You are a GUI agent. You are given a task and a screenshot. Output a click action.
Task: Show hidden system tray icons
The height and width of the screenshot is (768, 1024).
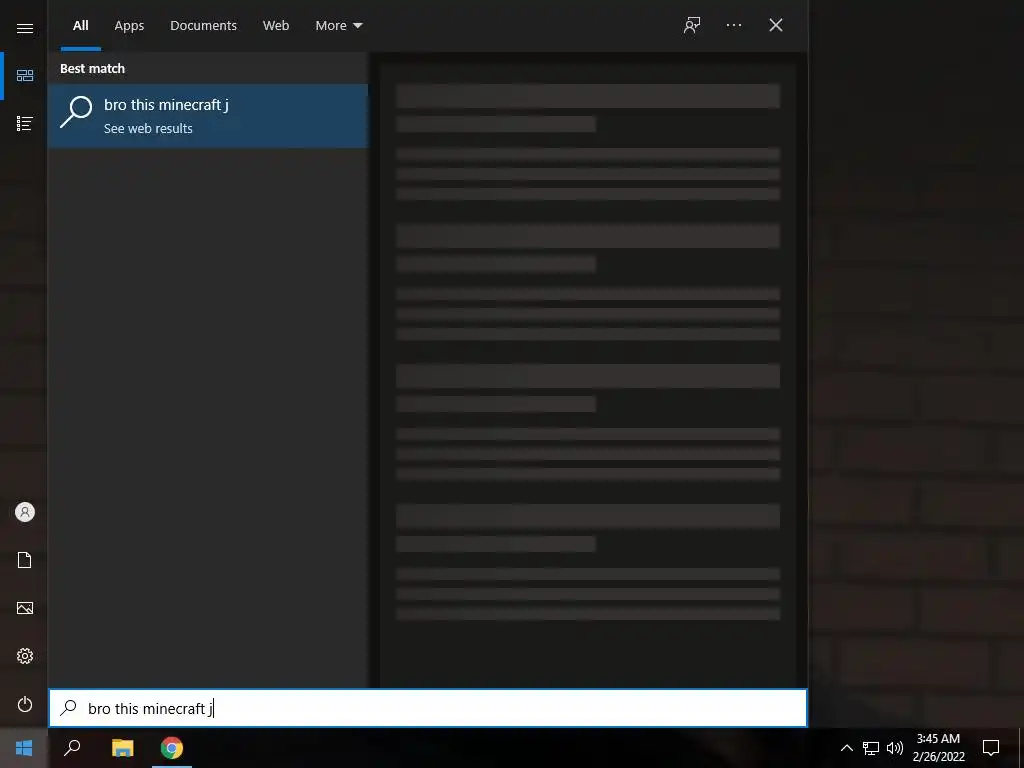coord(846,748)
